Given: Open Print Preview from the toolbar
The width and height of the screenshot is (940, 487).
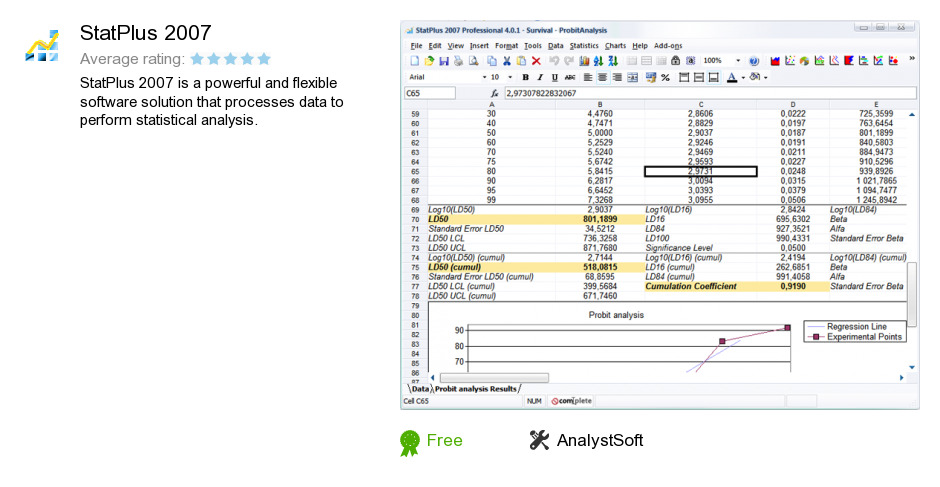Looking at the screenshot, I should 474,61.
